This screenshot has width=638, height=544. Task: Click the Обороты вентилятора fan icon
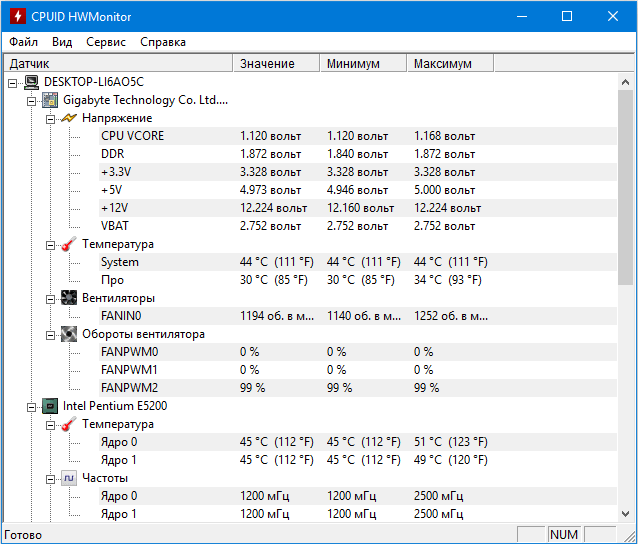tap(68, 334)
